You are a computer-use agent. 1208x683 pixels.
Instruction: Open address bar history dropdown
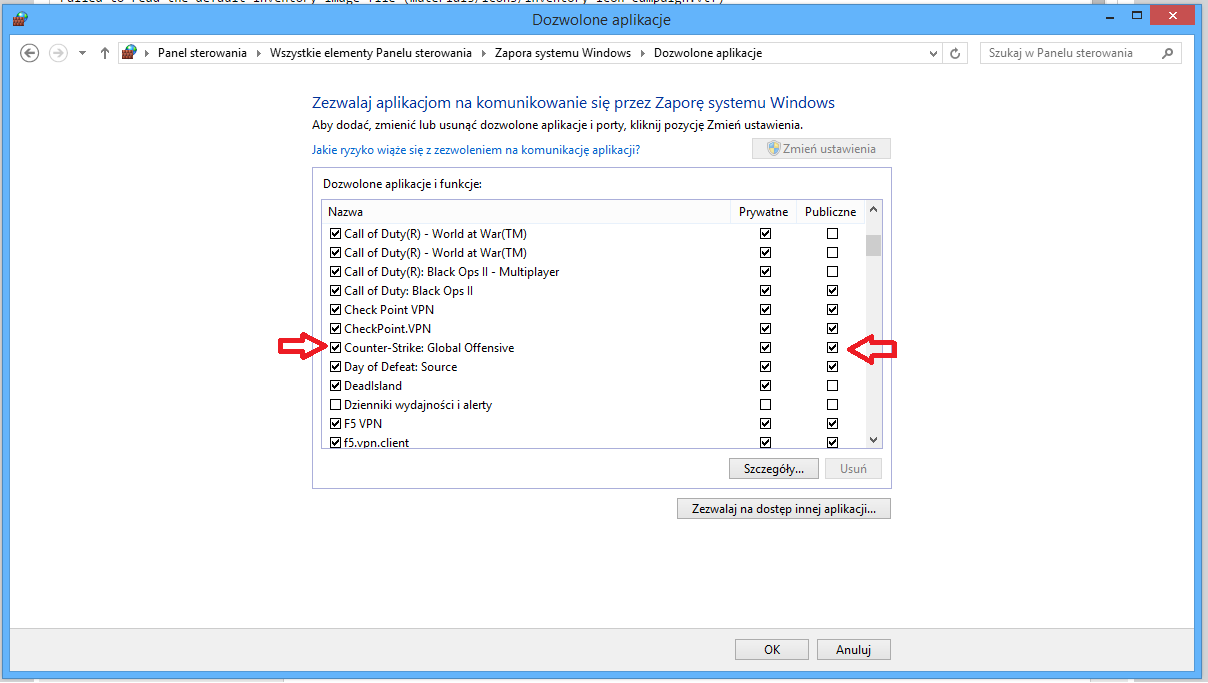pos(934,53)
